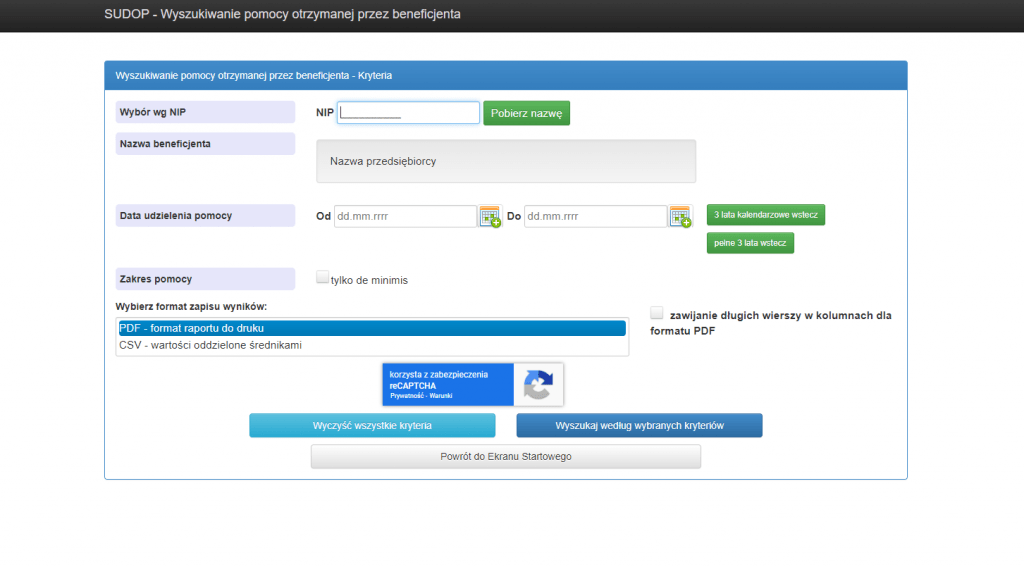Click the 'Nazwa przedsiębiorcy' name box
The image size is (1024, 567).
click(505, 161)
